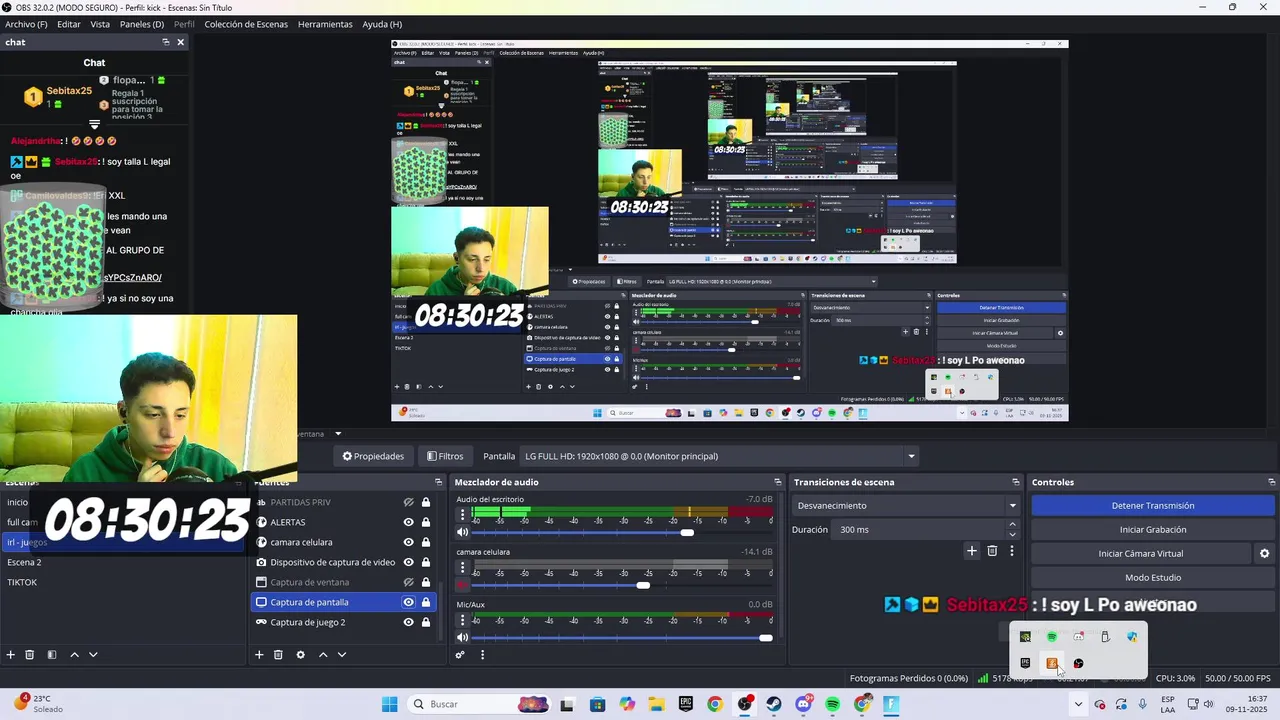Open Pantalla monitor dropdown
1280x720 pixels.
719,456
